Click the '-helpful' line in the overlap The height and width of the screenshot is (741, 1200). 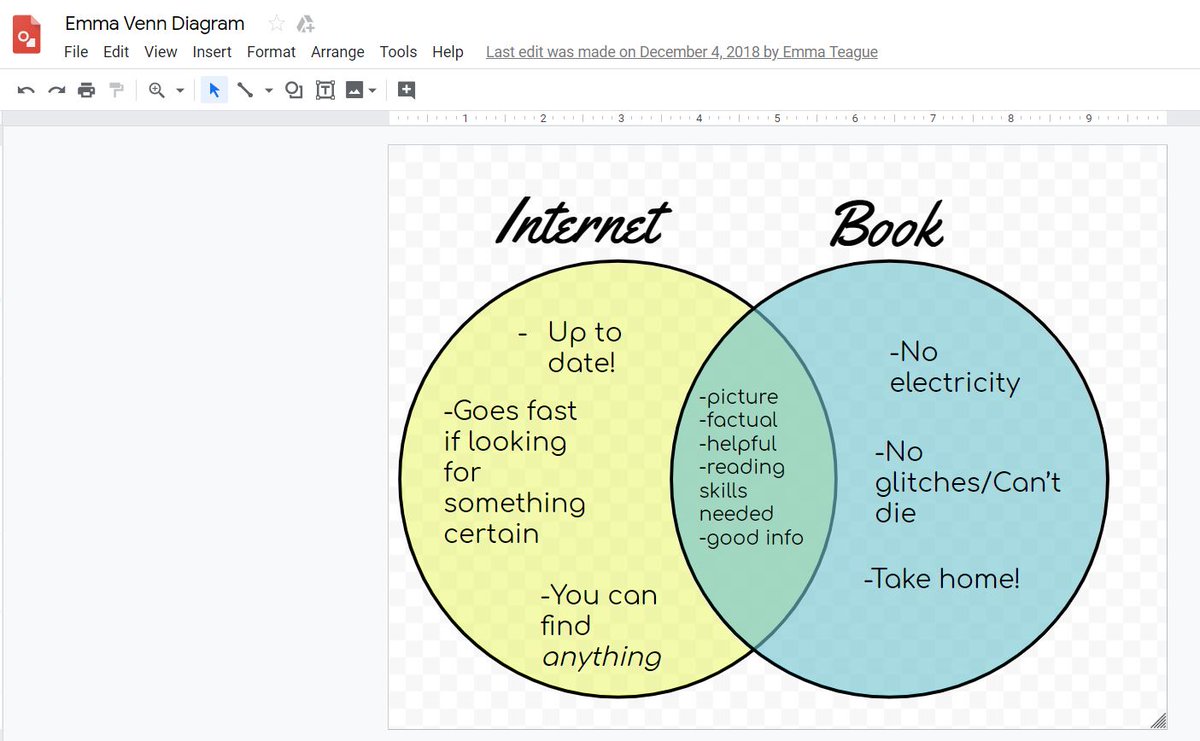(x=737, y=443)
